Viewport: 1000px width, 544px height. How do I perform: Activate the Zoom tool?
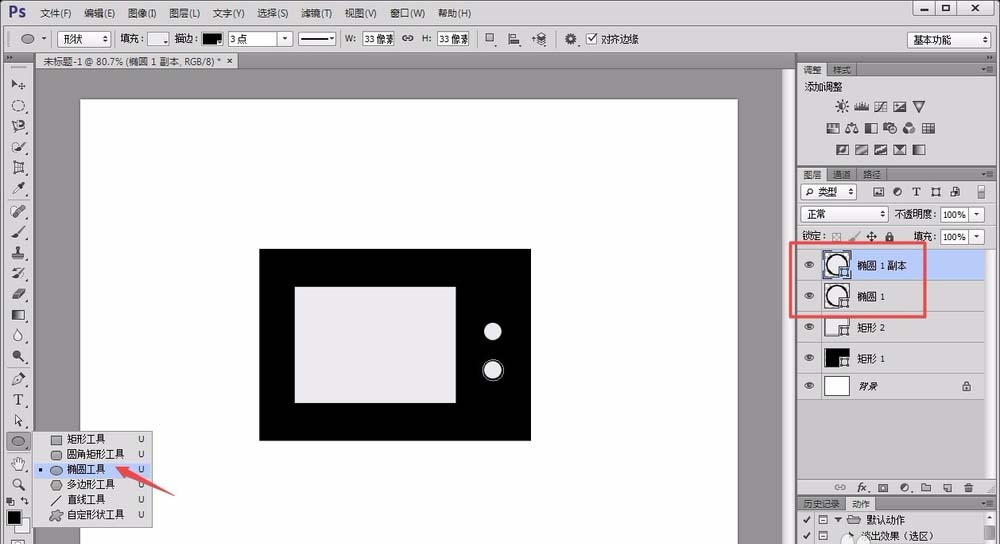point(18,484)
